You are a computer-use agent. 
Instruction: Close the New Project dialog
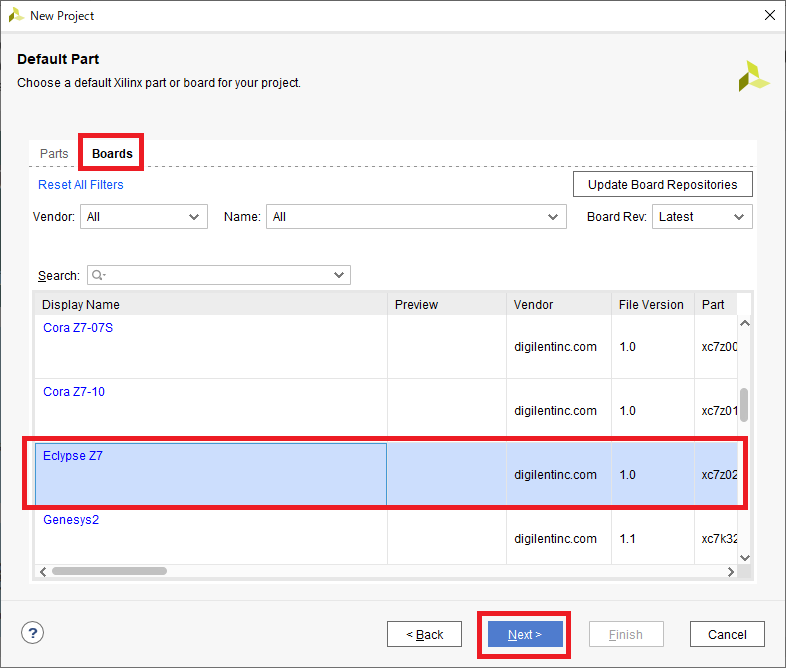coord(769,15)
